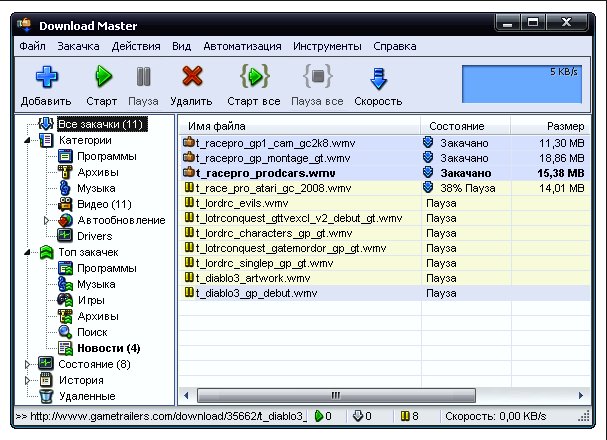The height and width of the screenshot is (440, 607).
Task: Open the Файл menu
Action: [x=33, y=46]
